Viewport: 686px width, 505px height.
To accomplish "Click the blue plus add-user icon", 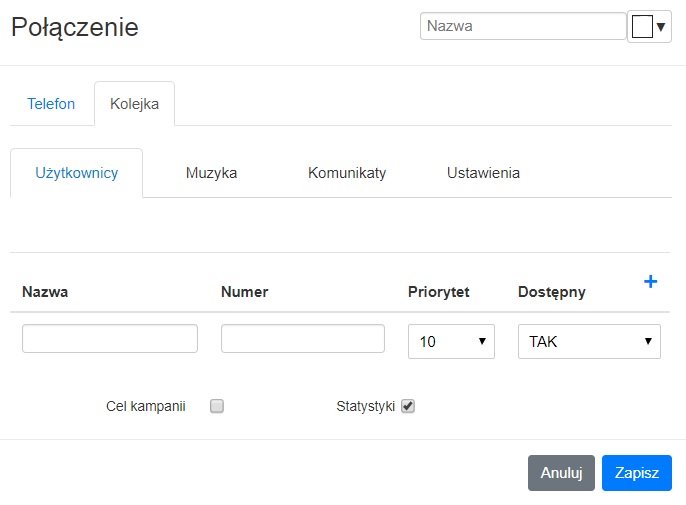I will tap(650, 281).
